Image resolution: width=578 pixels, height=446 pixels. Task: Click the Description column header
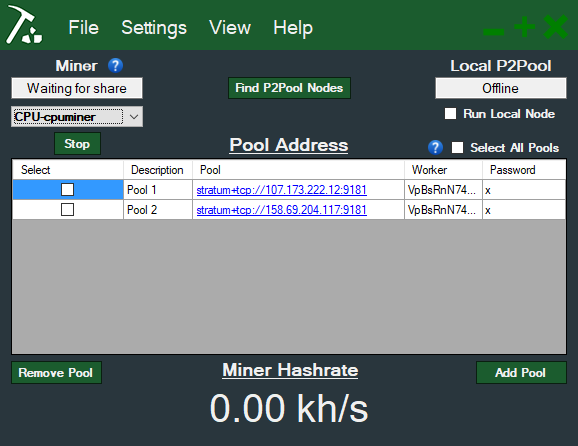point(158,170)
